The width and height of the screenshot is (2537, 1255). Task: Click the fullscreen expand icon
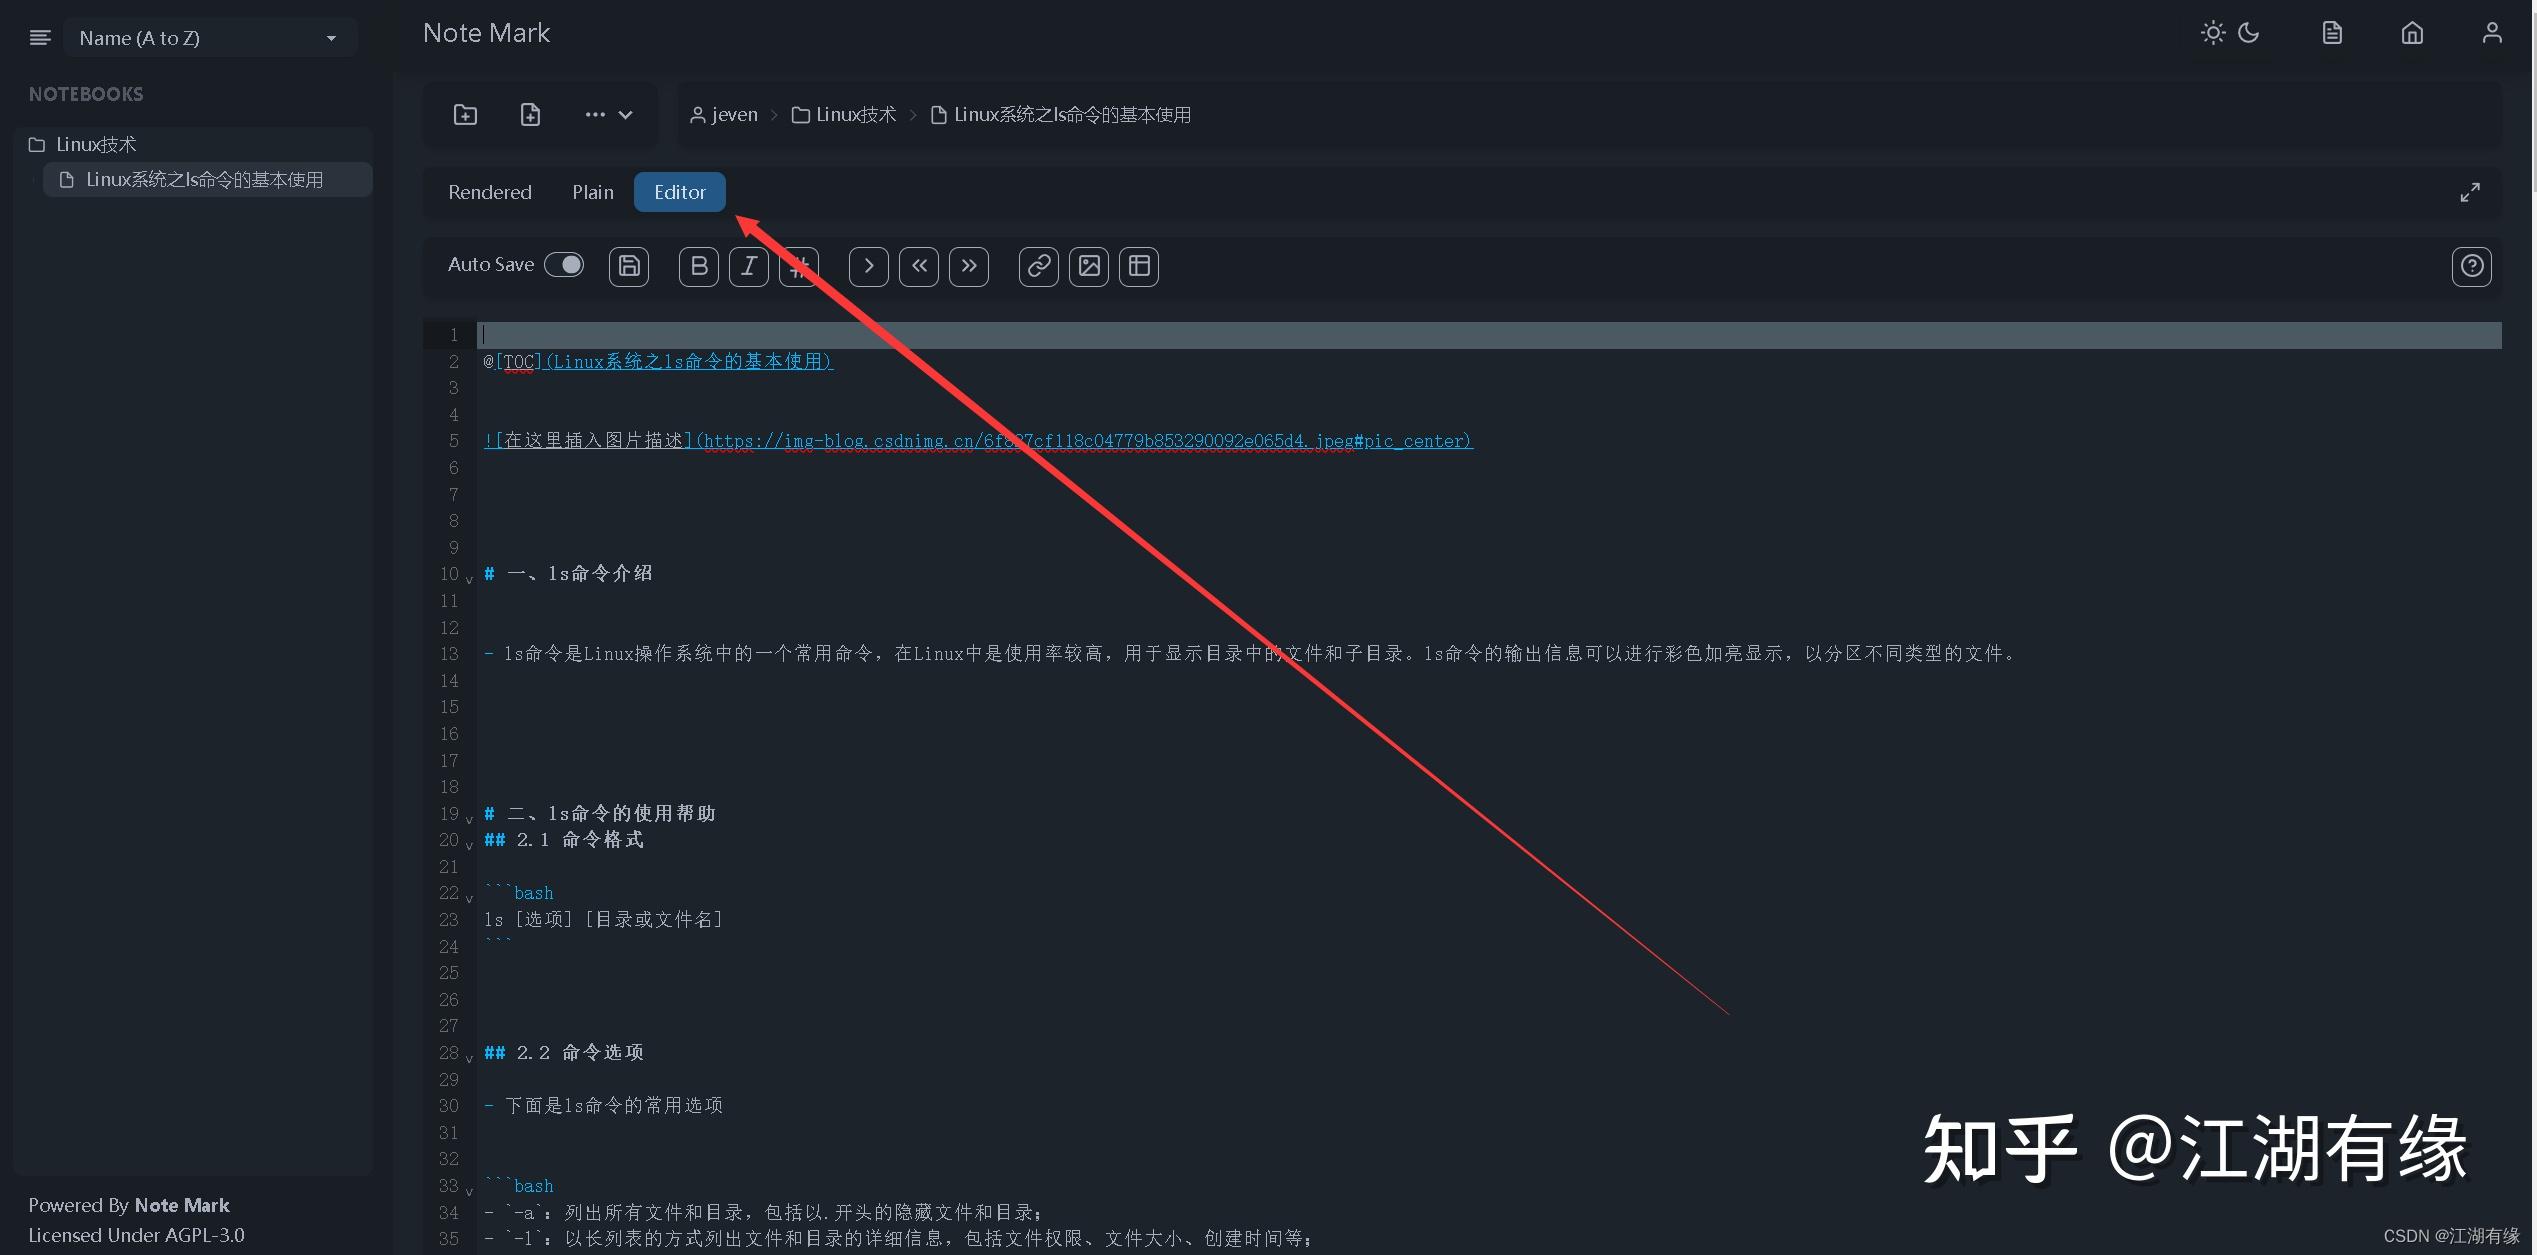tap(2470, 191)
